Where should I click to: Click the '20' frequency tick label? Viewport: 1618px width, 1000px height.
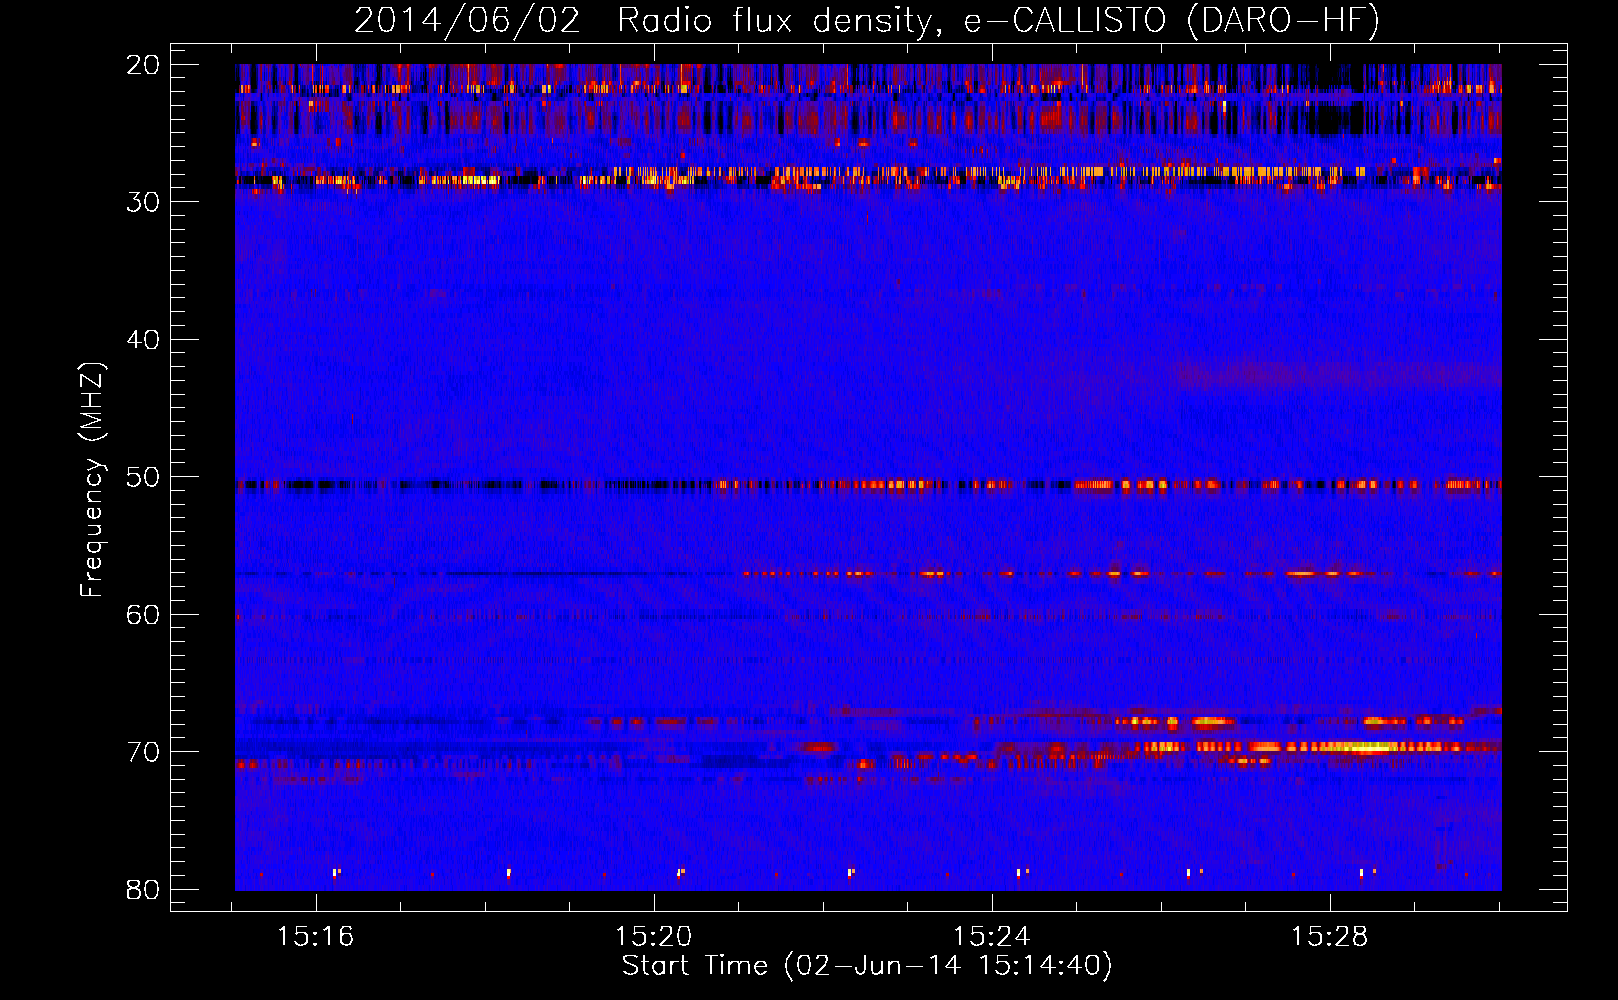point(143,65)
